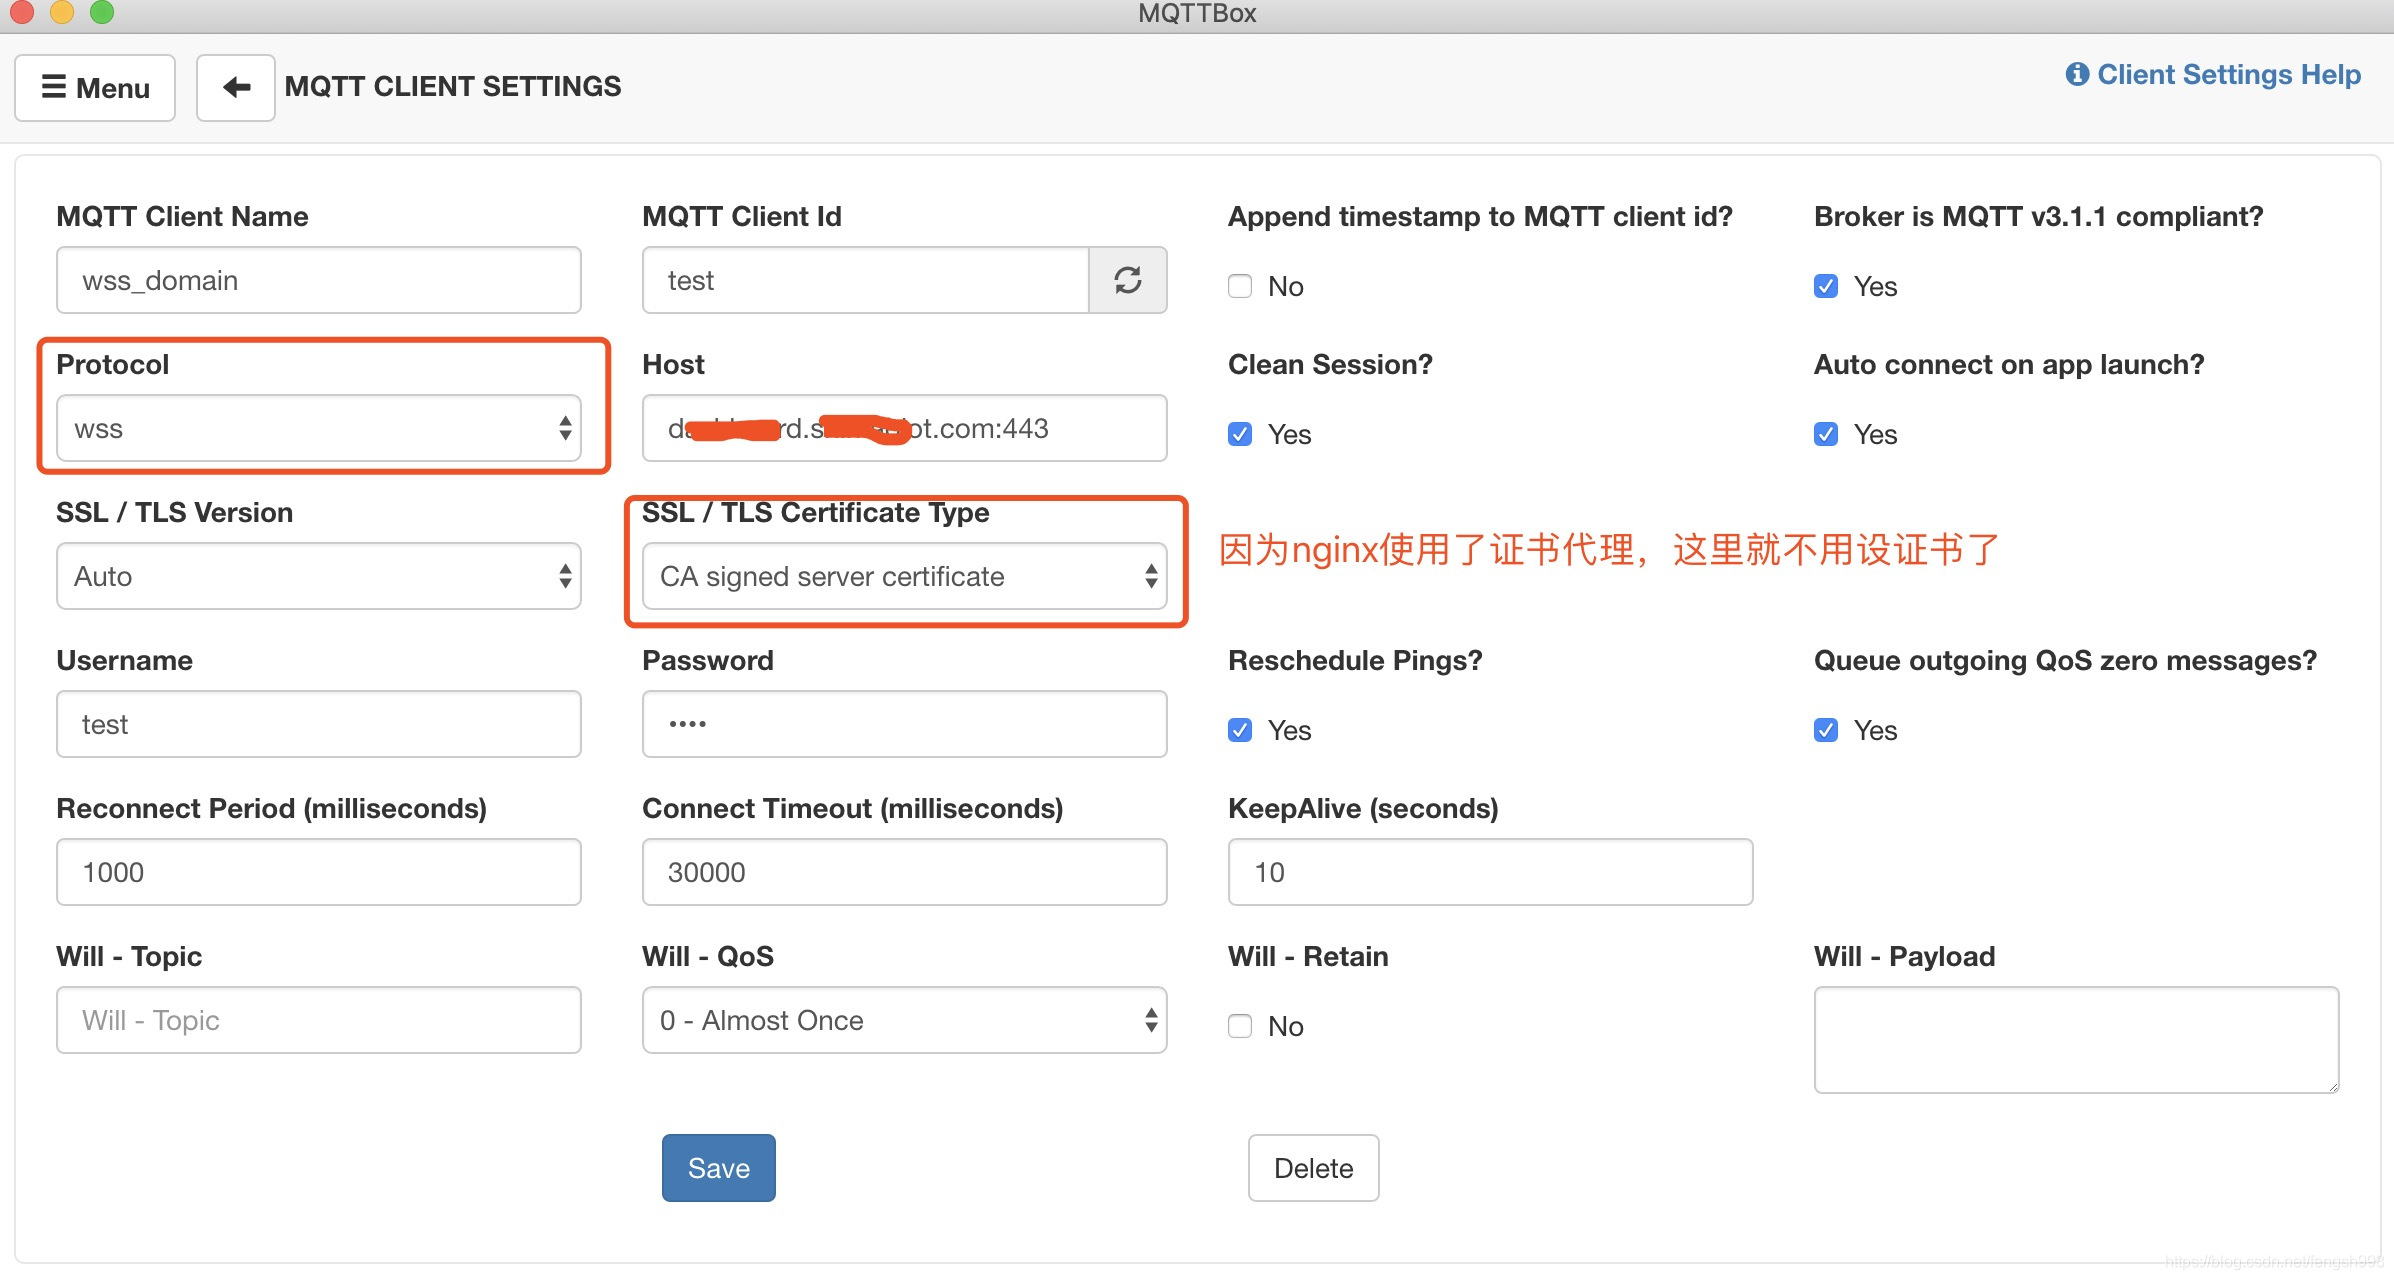Click the Will - Payload text area
2394x1280 pixels.
pos(2077,1040)
